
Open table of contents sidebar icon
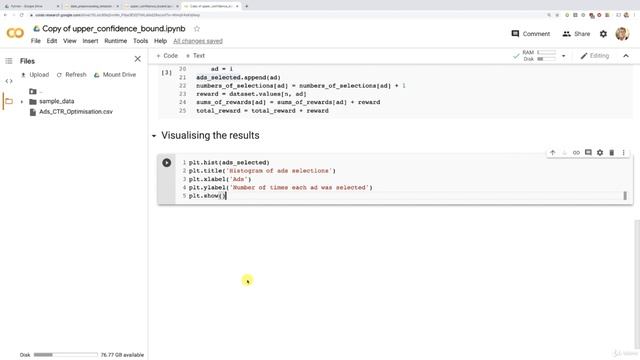[x=9, y=61]
